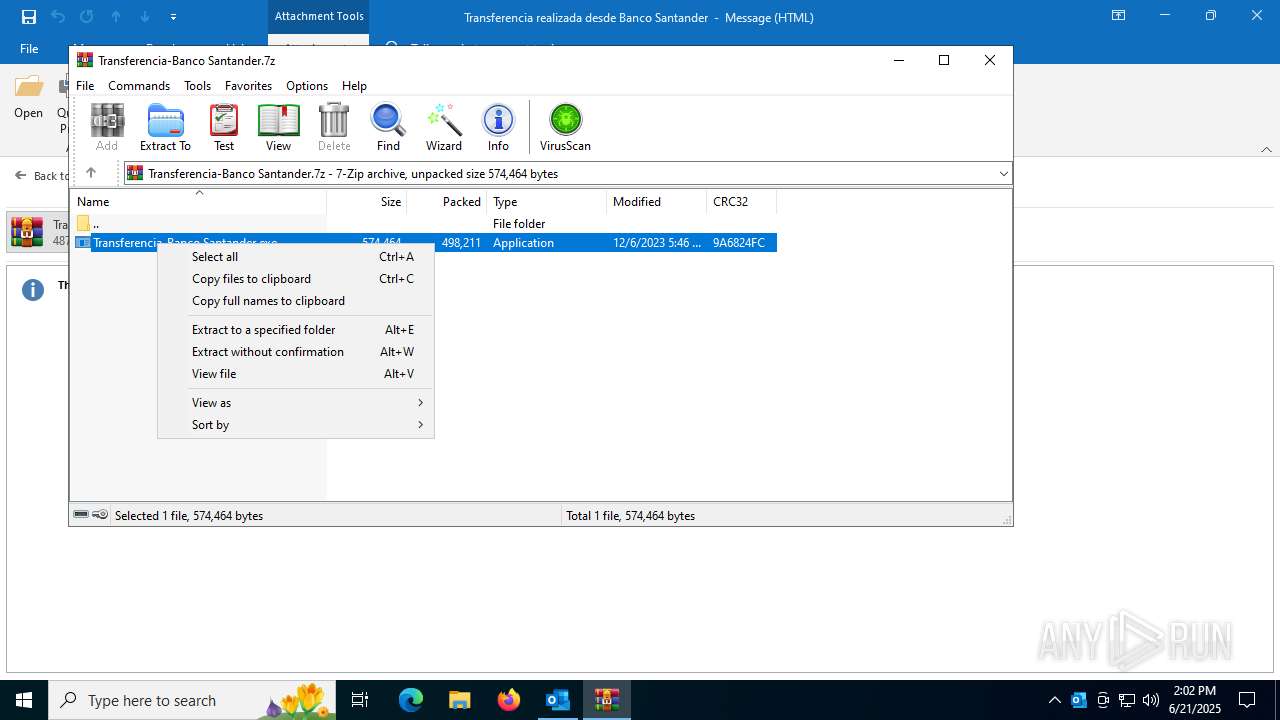Click the Windows Start button
This screenshot has width=1280, height=720.
[24, 700]
